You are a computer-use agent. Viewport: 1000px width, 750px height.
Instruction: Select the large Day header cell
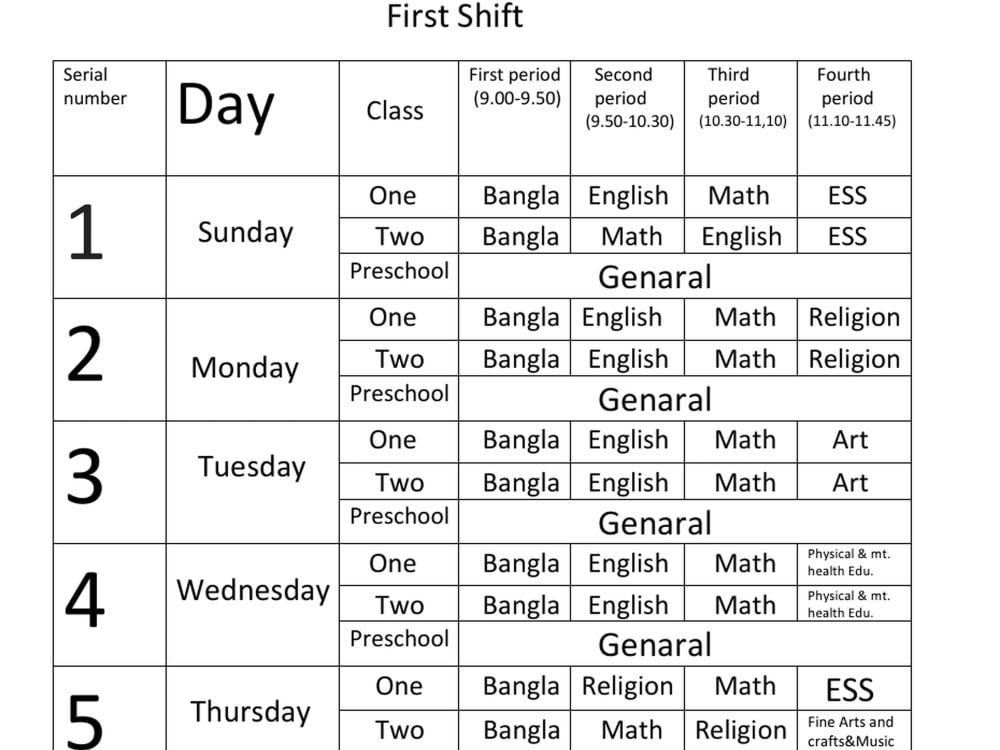click(x=253, y=118)
